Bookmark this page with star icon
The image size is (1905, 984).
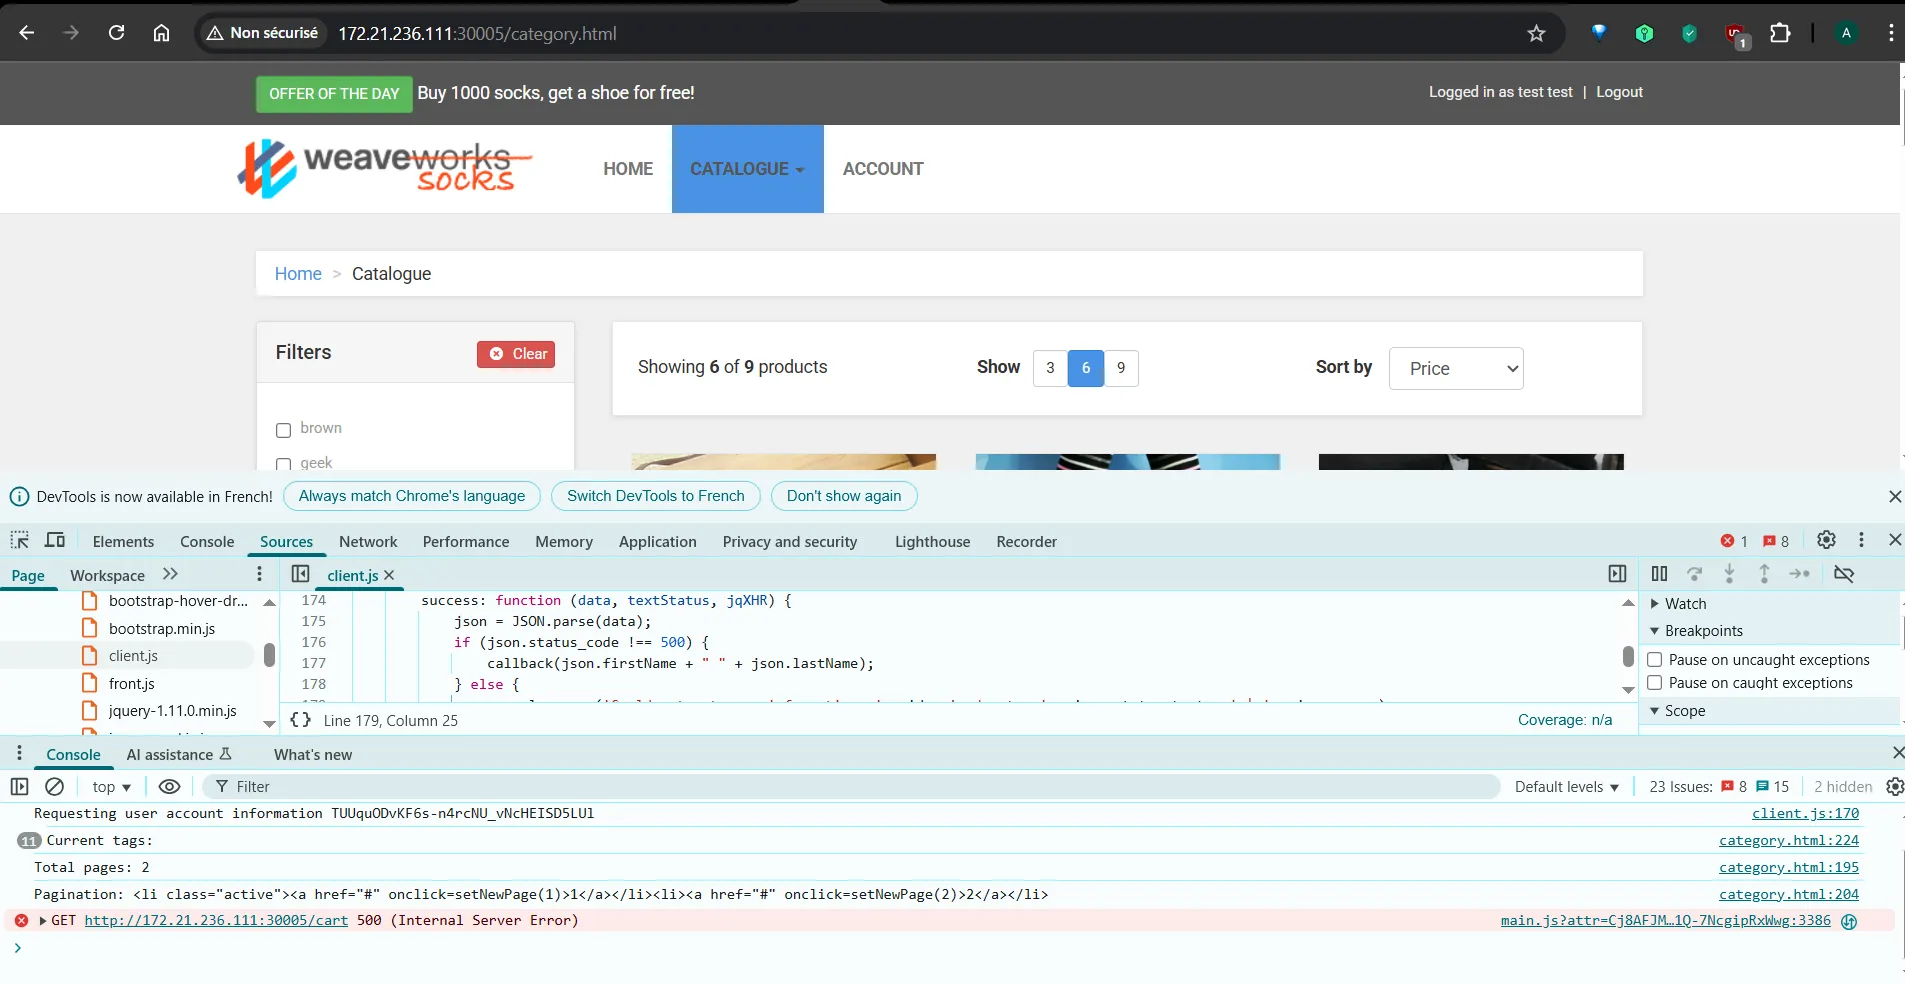(x=1536, y=34)
